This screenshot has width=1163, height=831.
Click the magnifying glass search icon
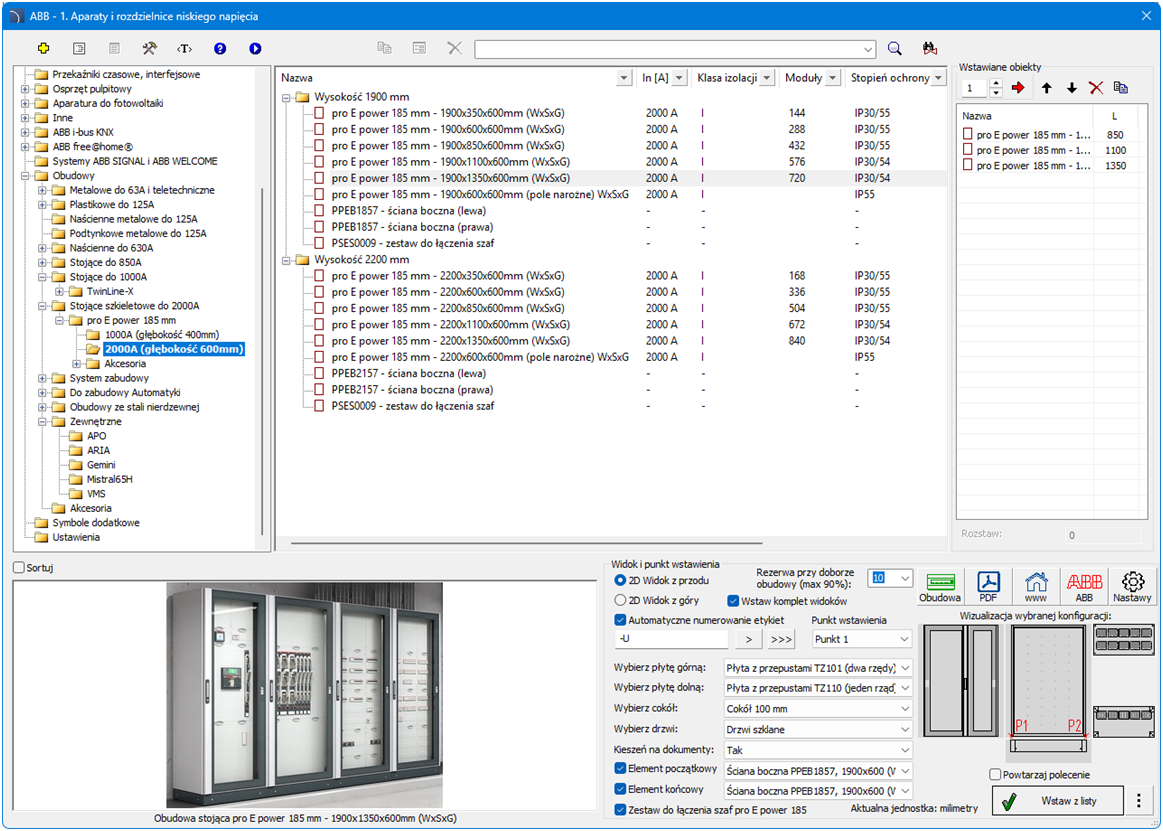pyautogui.click(x=895, y=48)
